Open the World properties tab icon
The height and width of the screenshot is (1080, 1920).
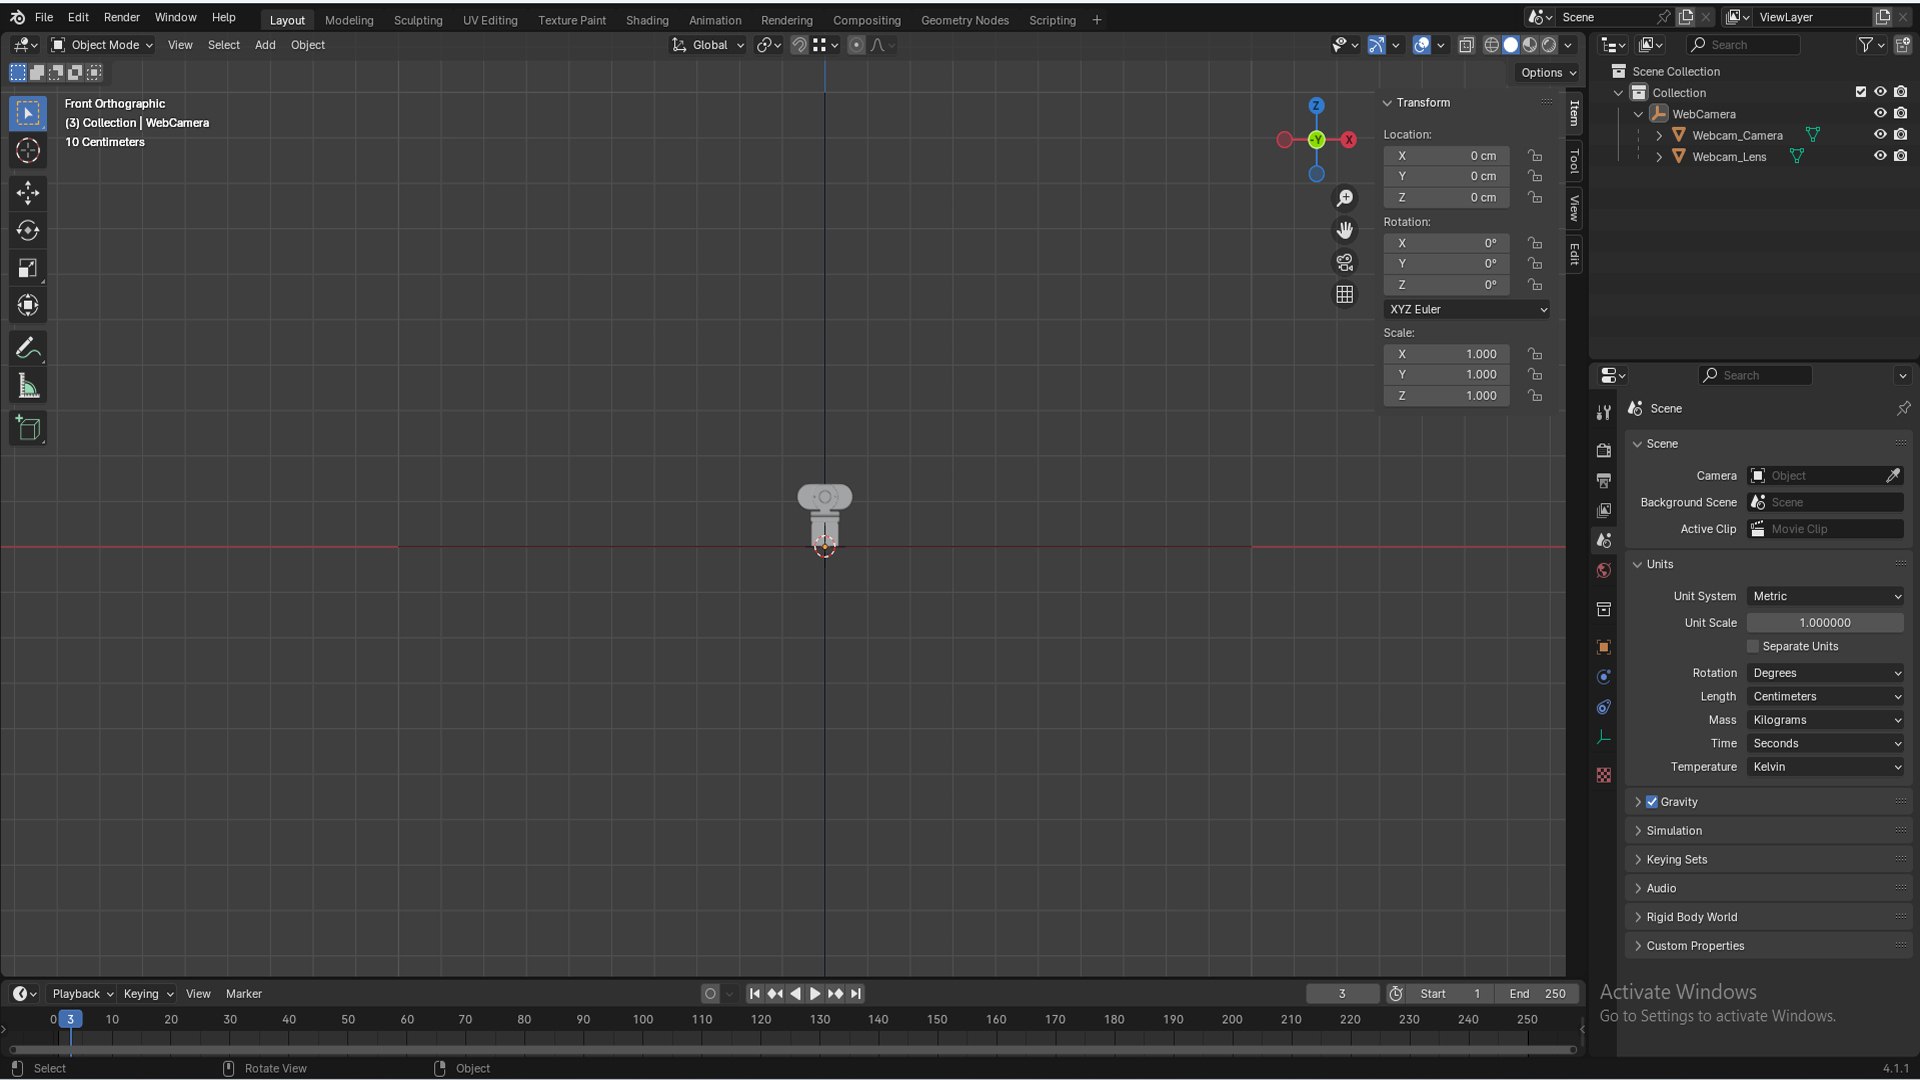pyautogui.click(x=1604, y=570)
